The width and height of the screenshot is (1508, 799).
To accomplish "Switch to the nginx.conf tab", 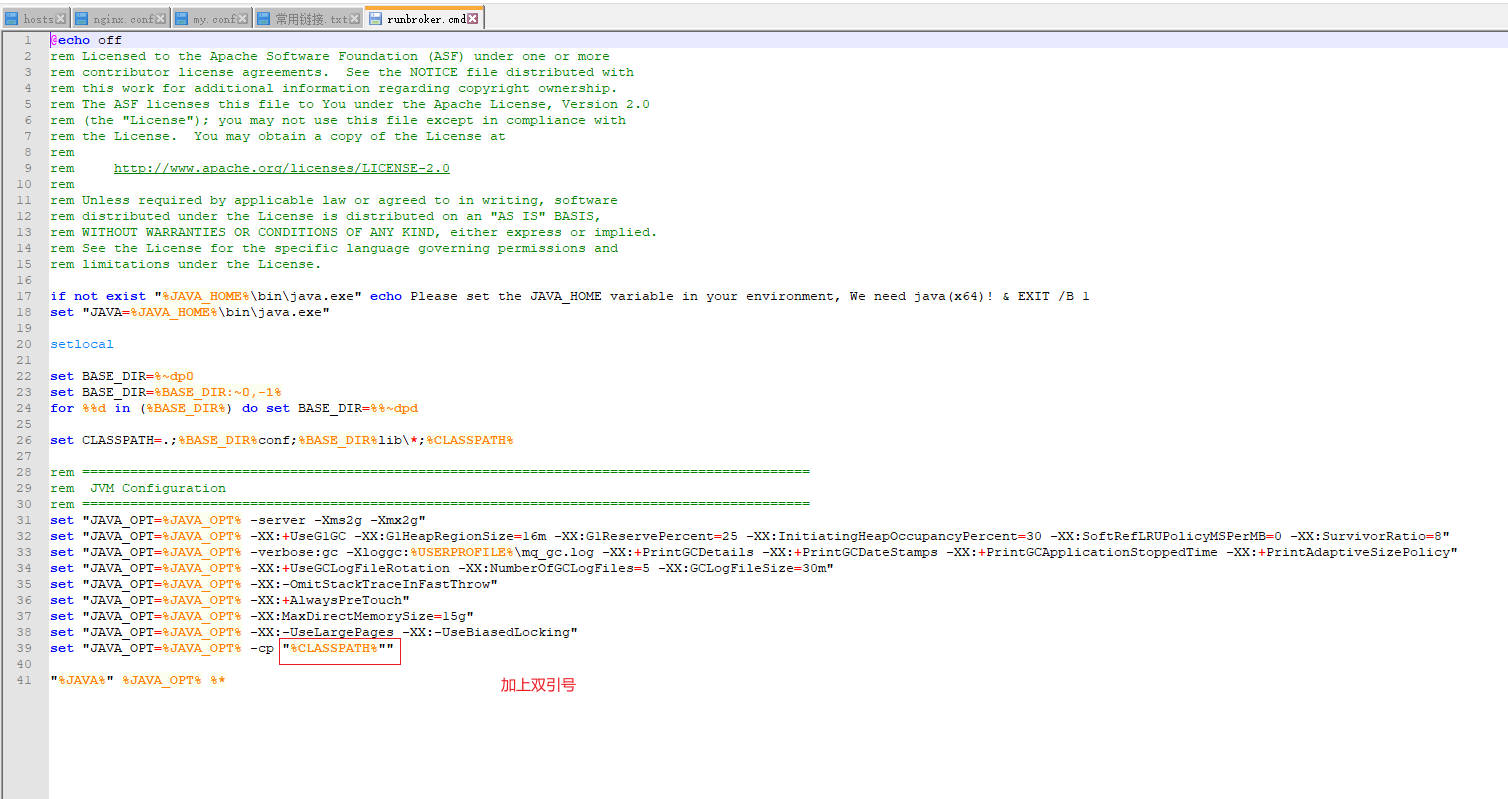I will [122, 18].
